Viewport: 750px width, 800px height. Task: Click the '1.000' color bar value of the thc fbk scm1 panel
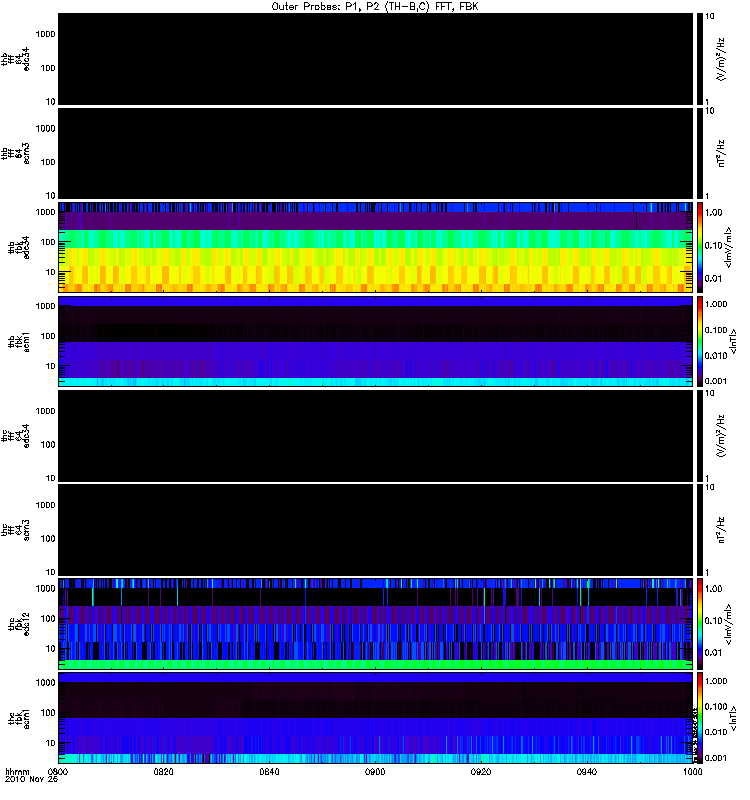pos(716,681)
